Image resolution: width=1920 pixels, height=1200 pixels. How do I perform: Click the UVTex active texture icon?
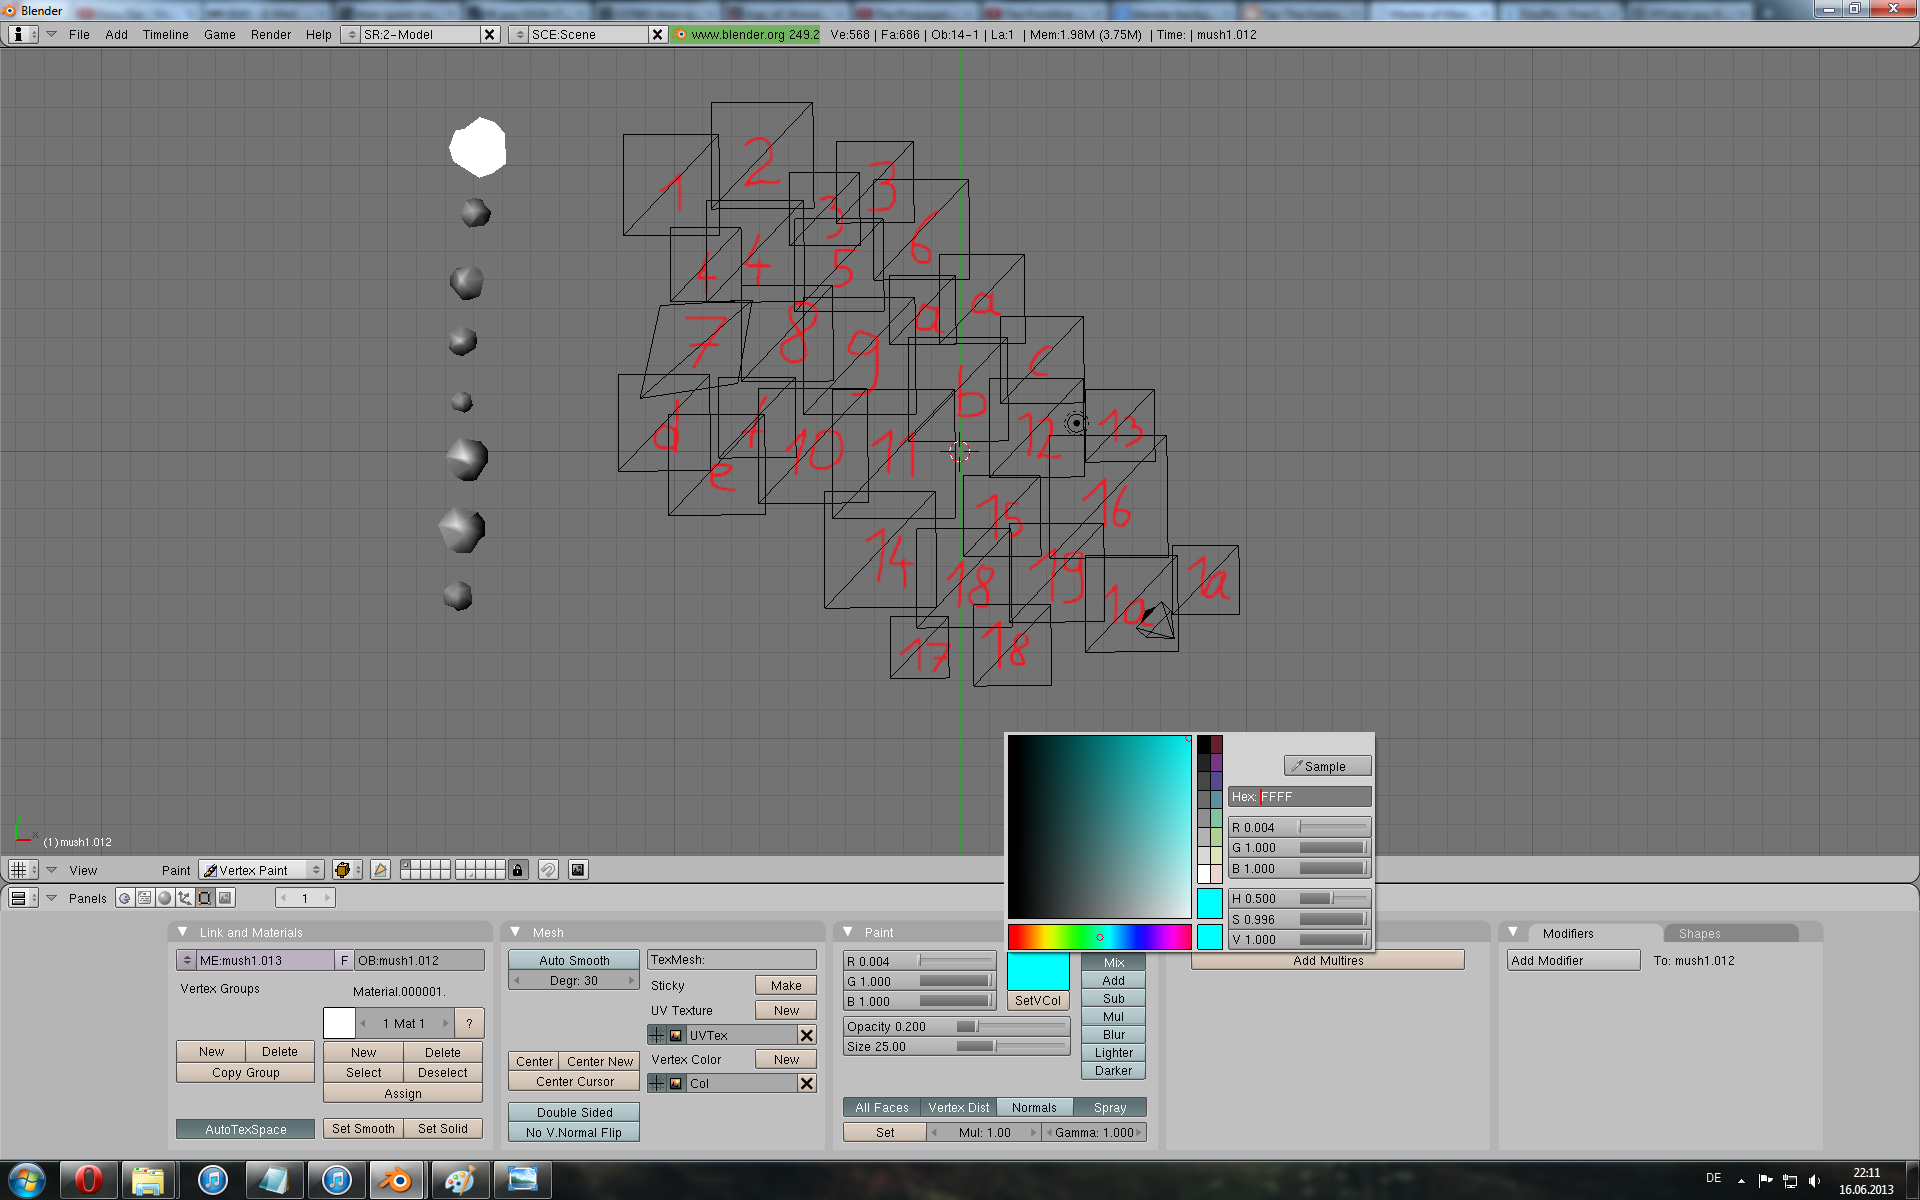[676, 1035]
